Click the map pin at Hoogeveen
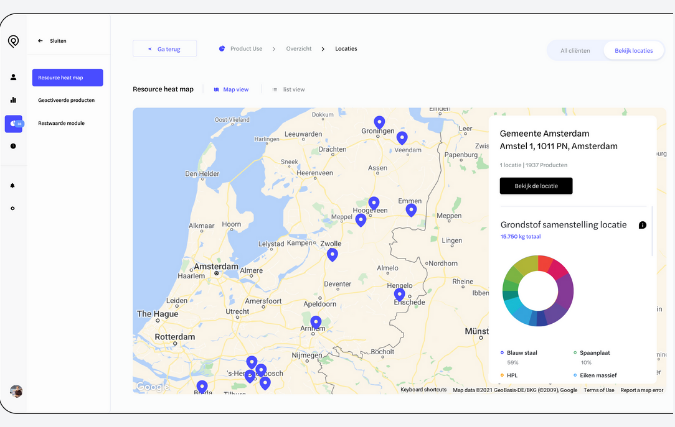The image size is (675, 427). point(374,204)
